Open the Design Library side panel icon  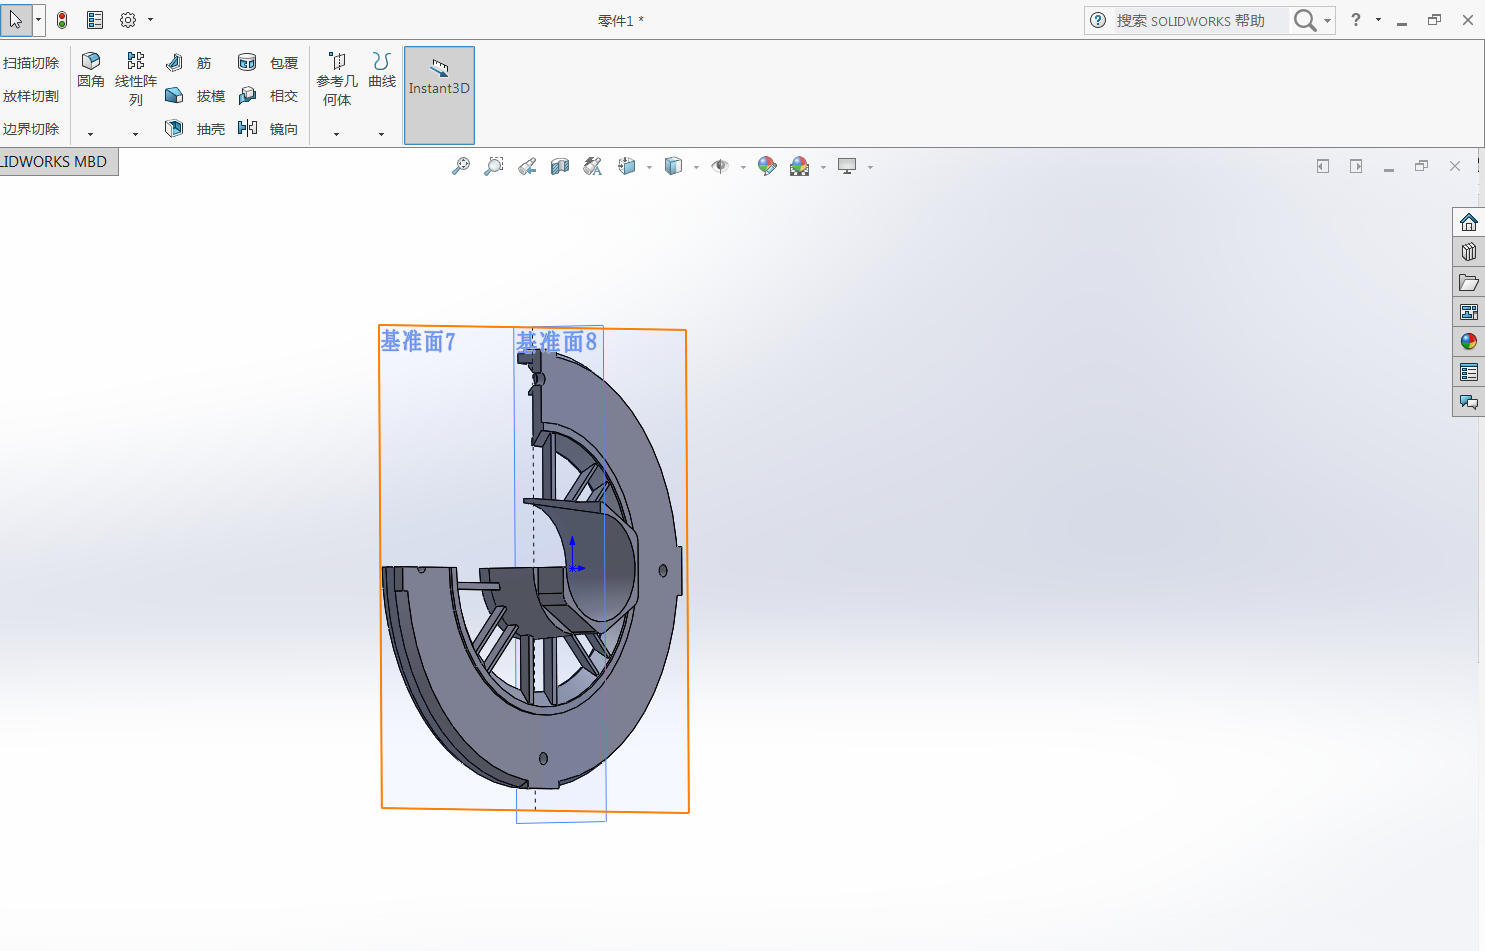(1468, 252)
